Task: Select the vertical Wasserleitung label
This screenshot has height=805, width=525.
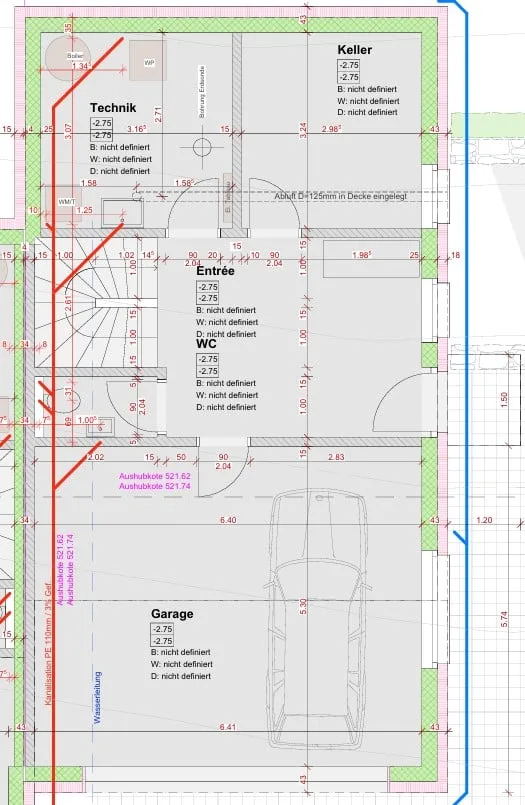Action: point(97,697)
